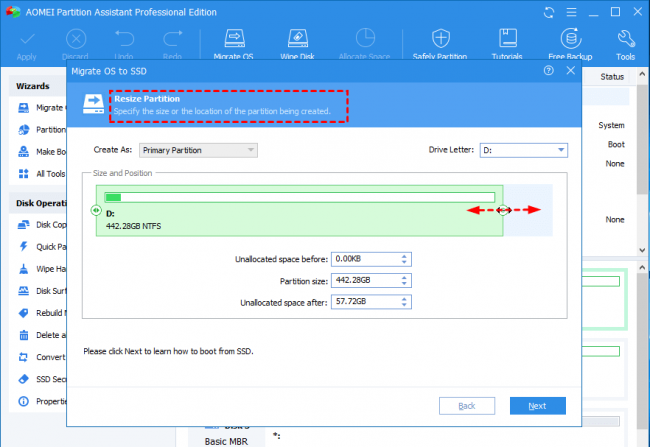Select Migrate wizard in sidebar
The image size is (650, 447).
pos(42,108)
